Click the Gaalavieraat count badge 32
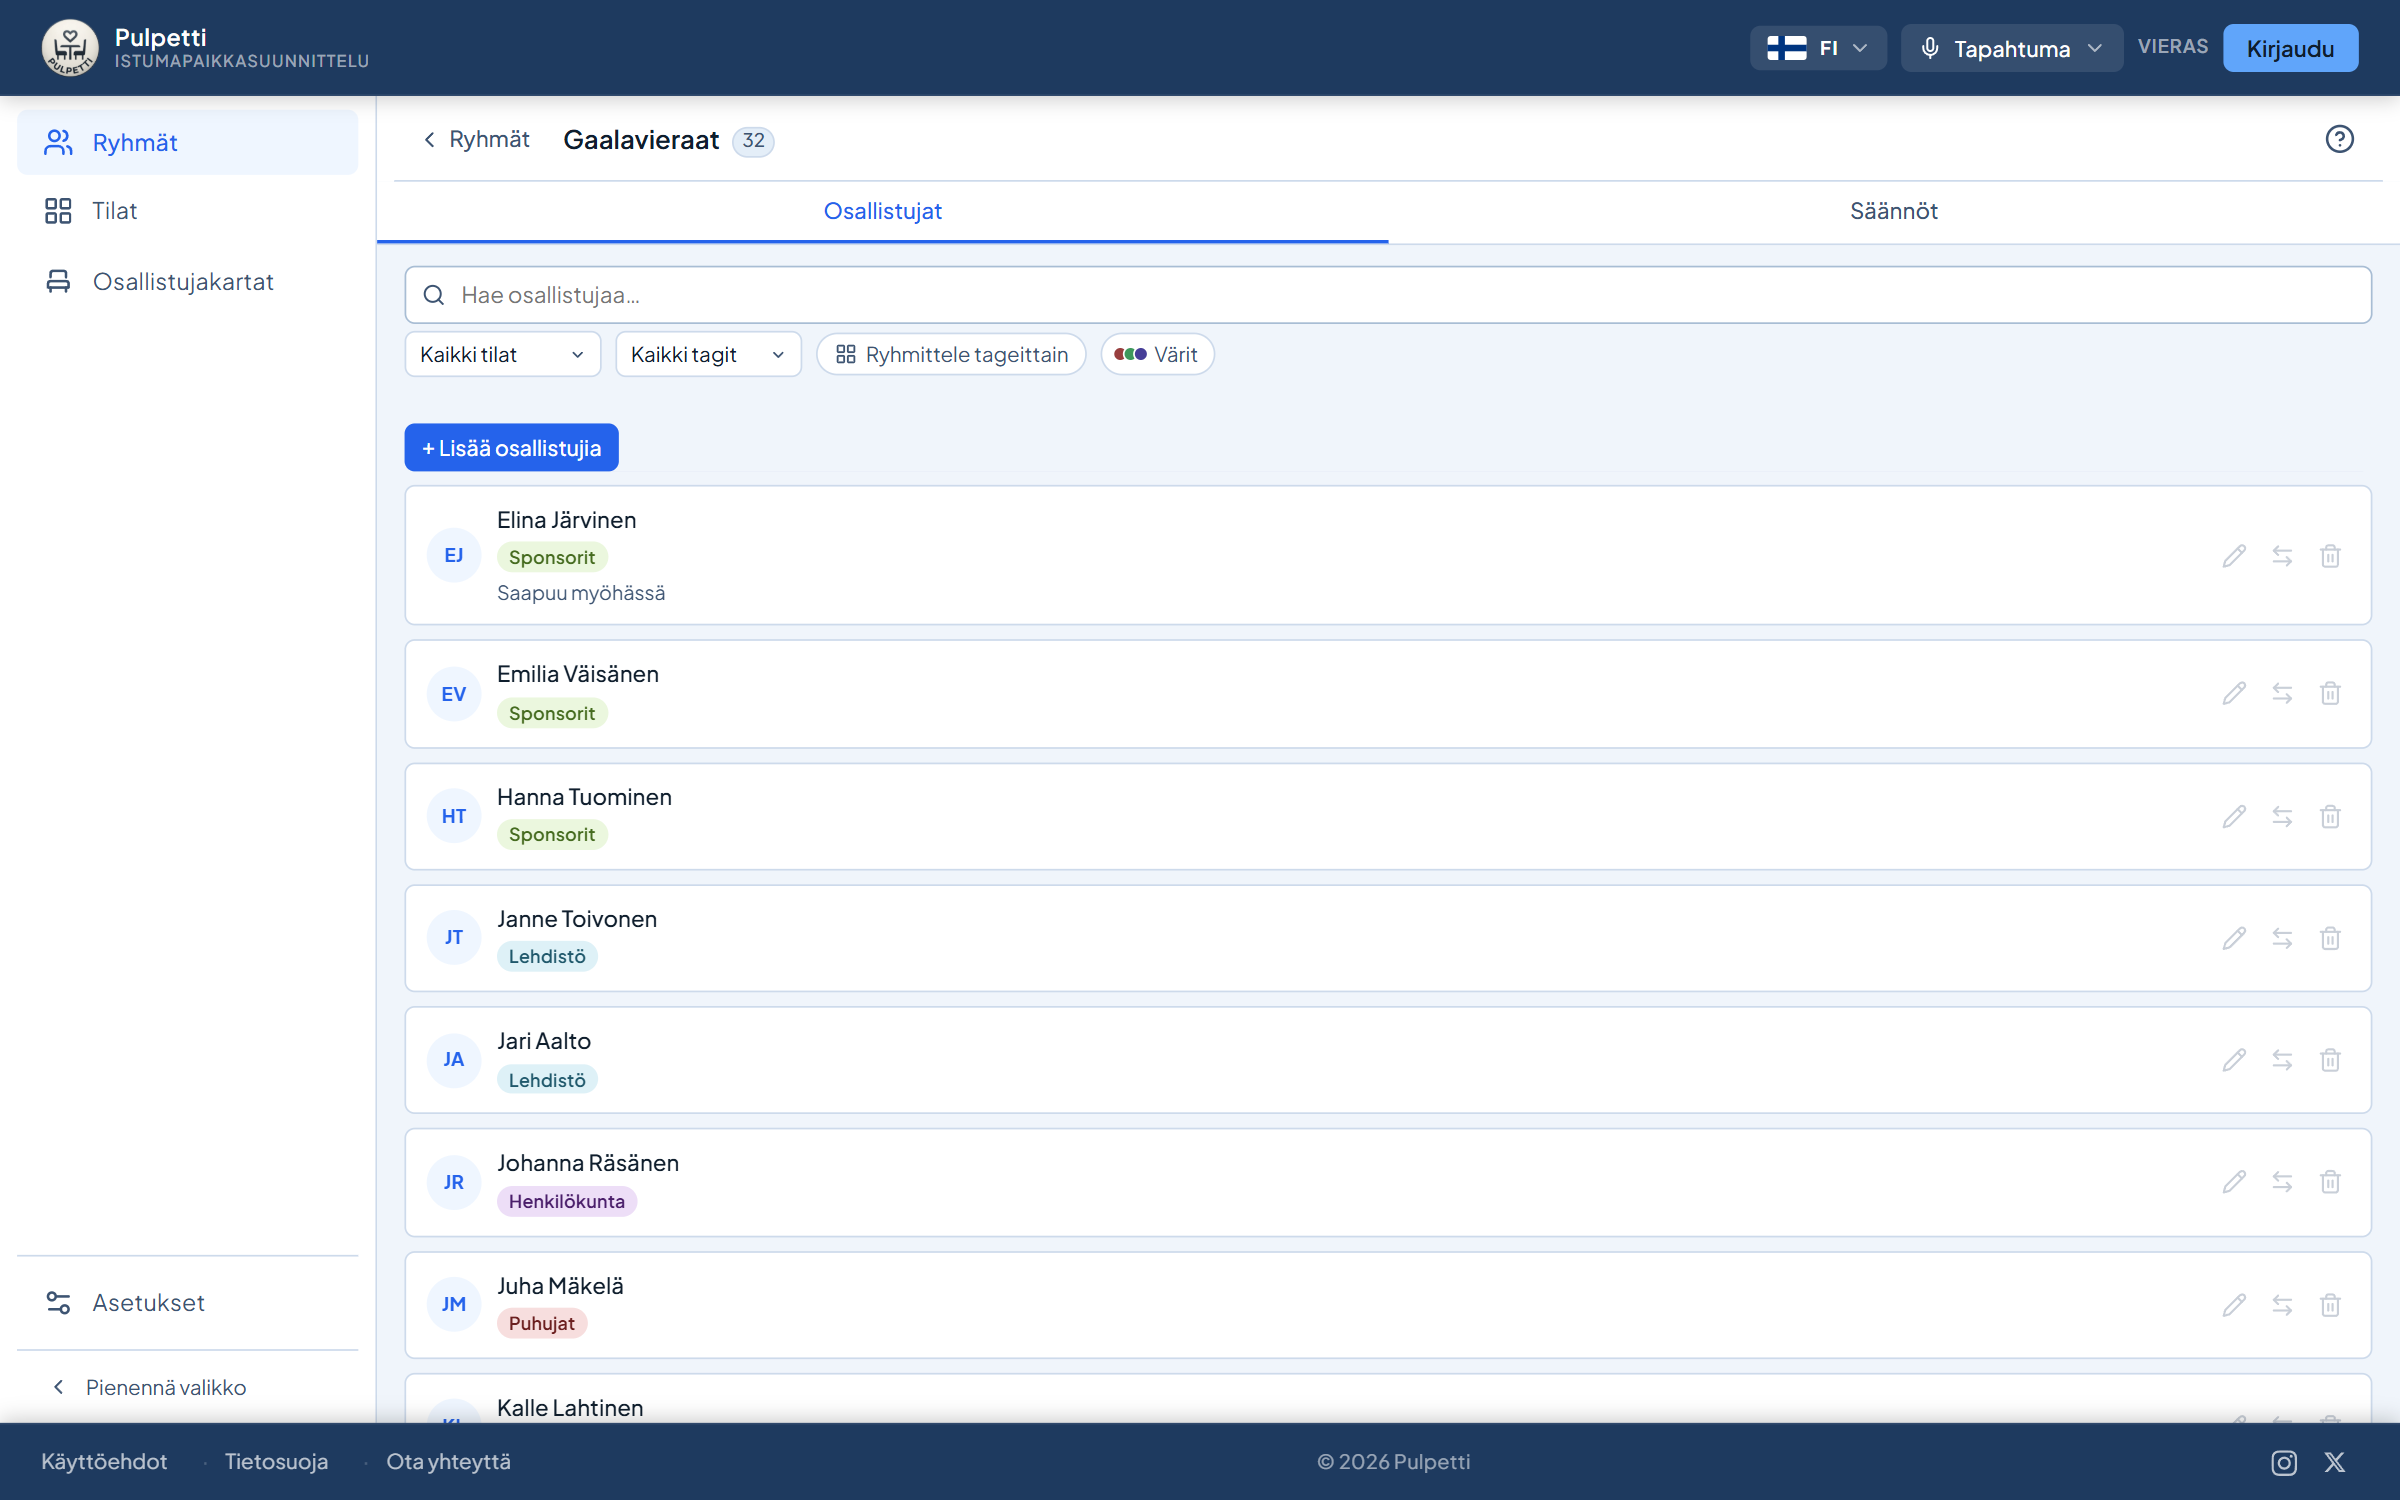Image resolution: width=2400 pixels, height=1500 pixels. coord(753,140)
